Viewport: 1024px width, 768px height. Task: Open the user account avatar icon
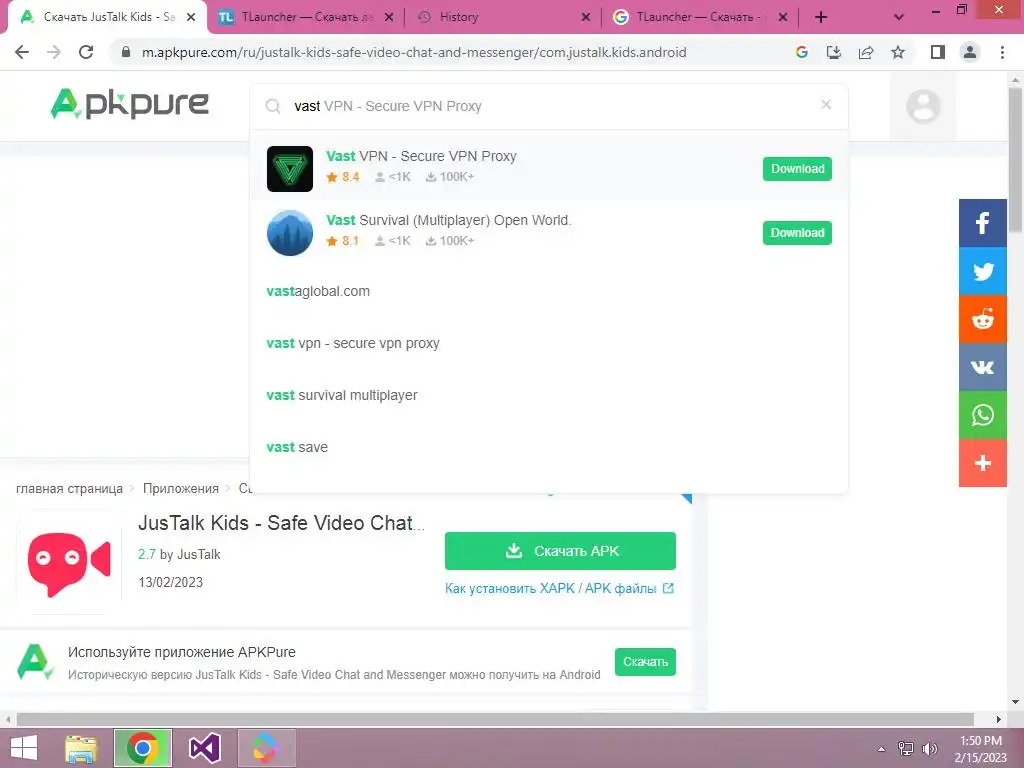coord(923,106)
